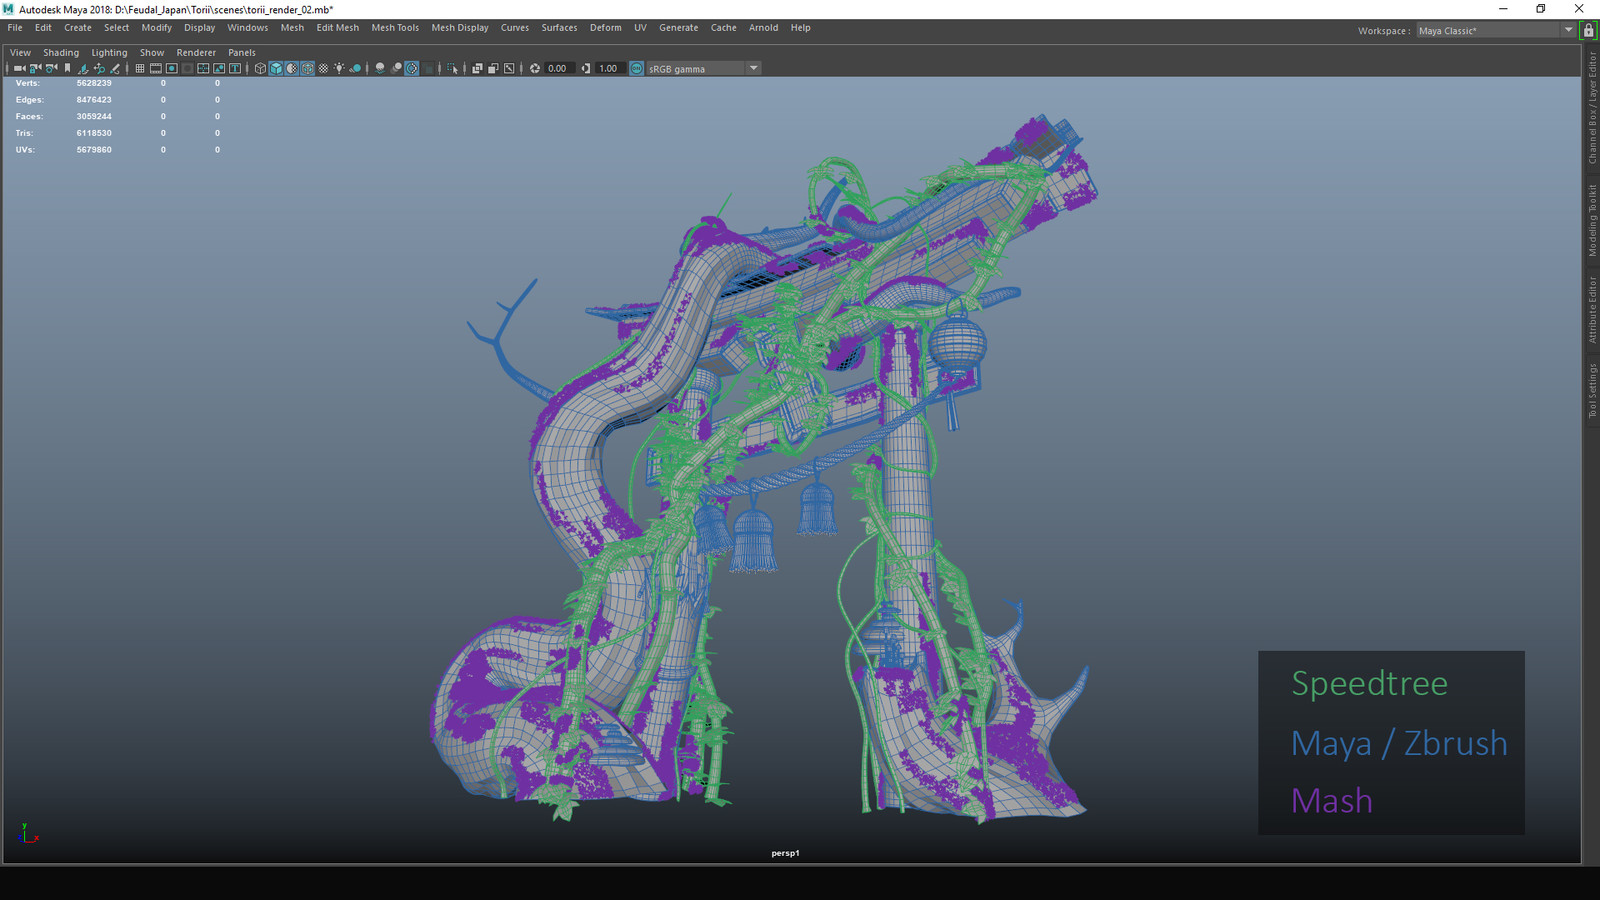Click the X-Ray icon in panel toolbar
The height and width of the screenshot is (900, 1600).
tap(477, 68)
